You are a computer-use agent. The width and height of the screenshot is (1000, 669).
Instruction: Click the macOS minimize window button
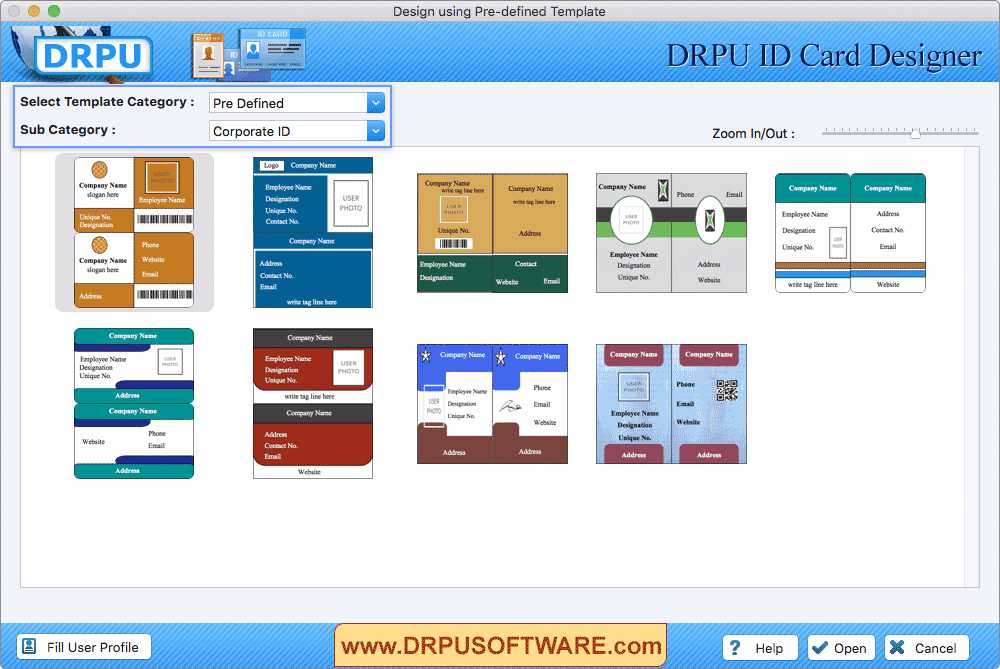pyautogui.click(x=34, y=11)
